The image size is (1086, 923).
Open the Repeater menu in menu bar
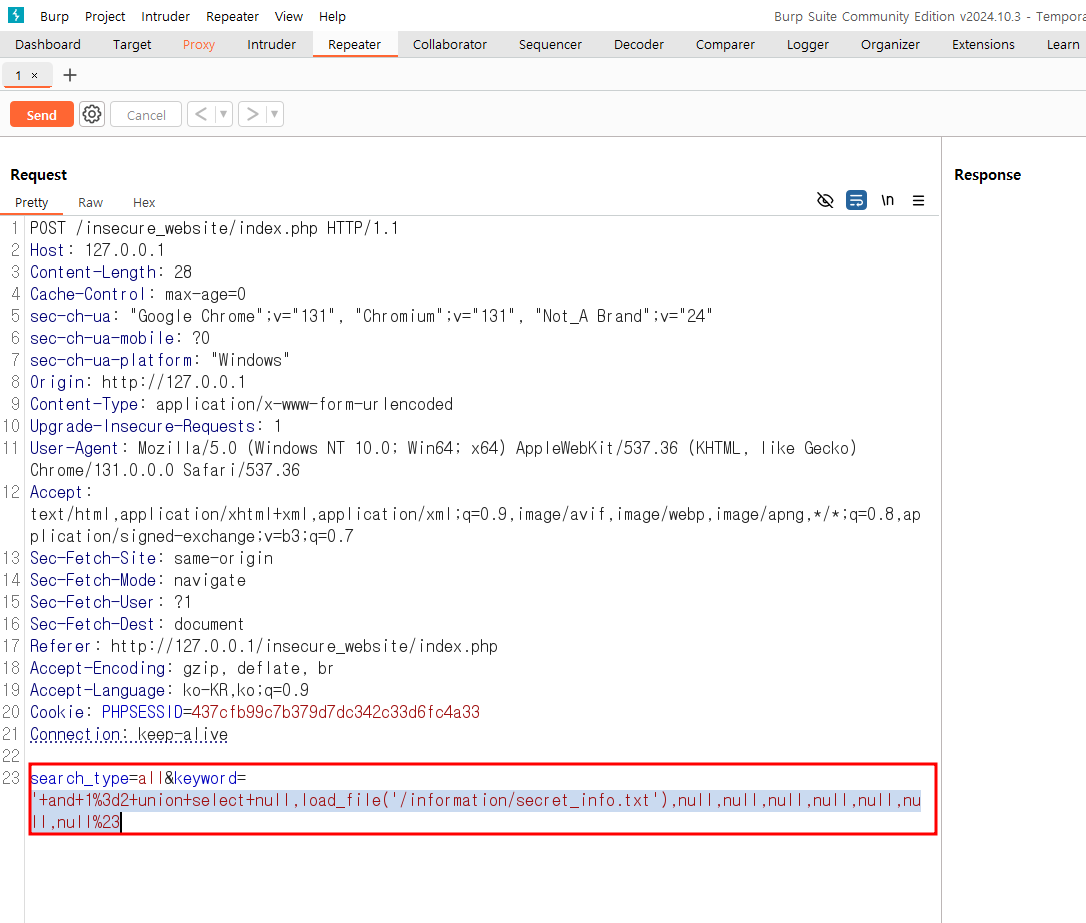tap(232, 16)
